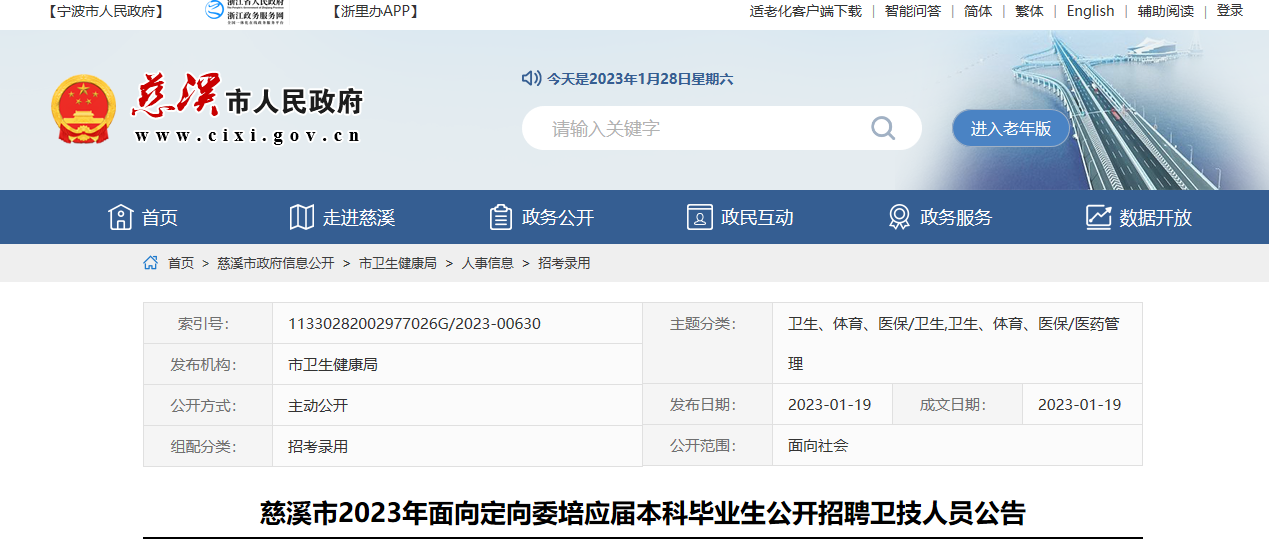
Task: Switch to 繁体 traditional Chinese
Action: [1029, 11]
